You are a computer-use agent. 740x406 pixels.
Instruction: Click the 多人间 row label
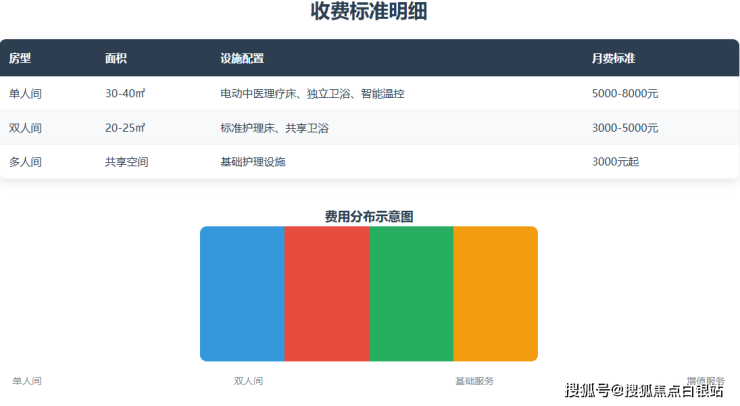pyautogui.click(x=25, y=162)
